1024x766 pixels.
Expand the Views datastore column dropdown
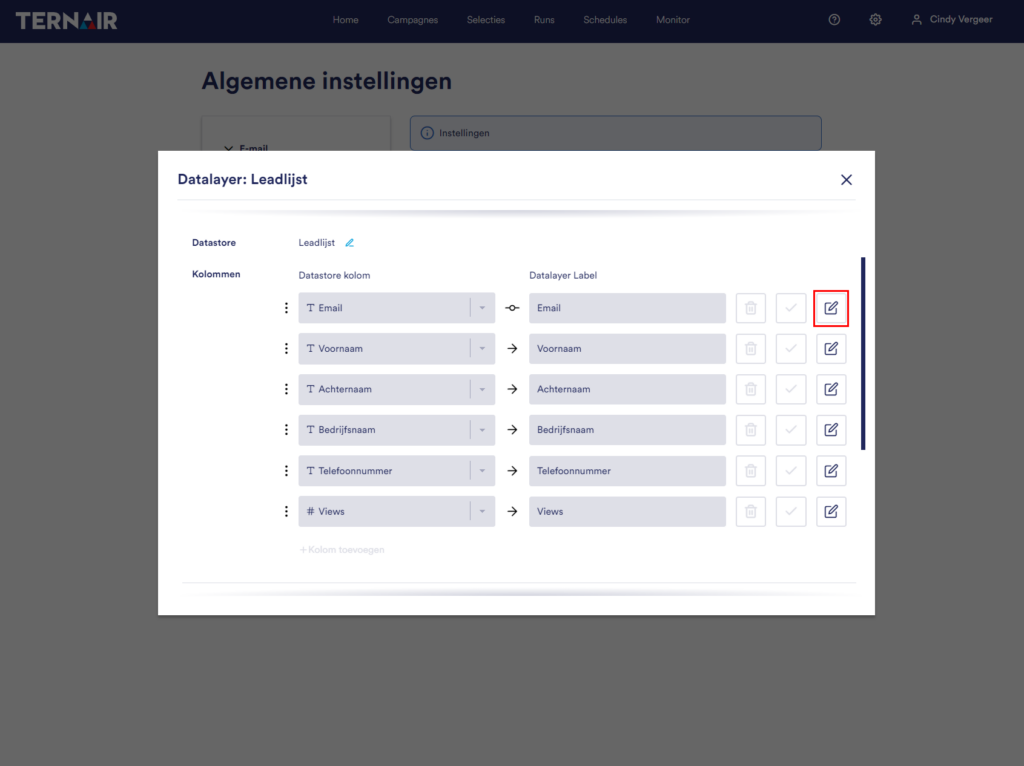click(482, 511)
